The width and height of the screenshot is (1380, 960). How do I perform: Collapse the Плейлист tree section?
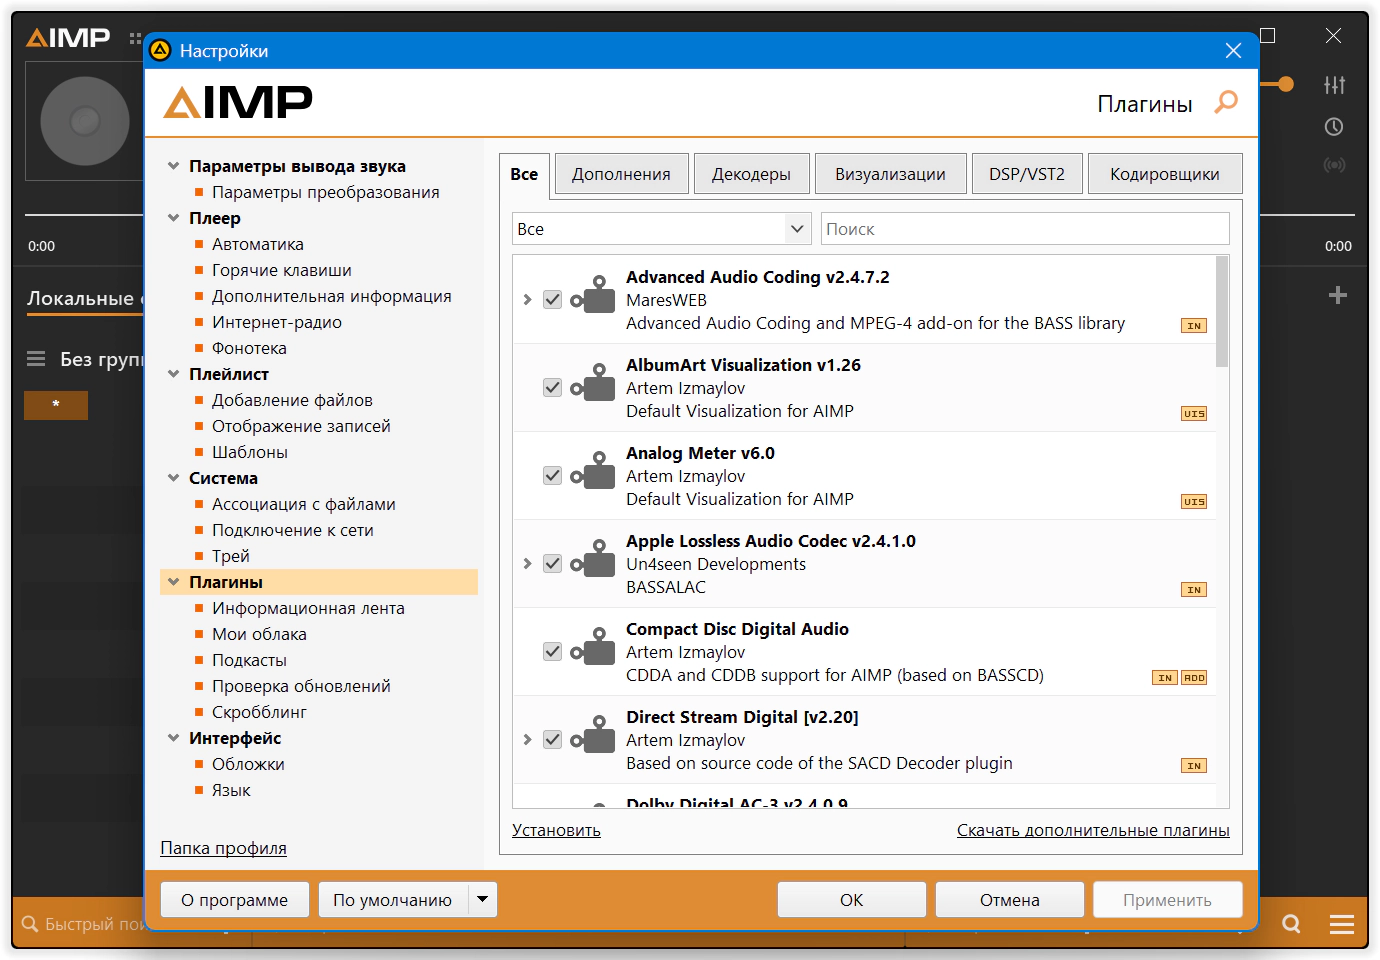[174, 374]
